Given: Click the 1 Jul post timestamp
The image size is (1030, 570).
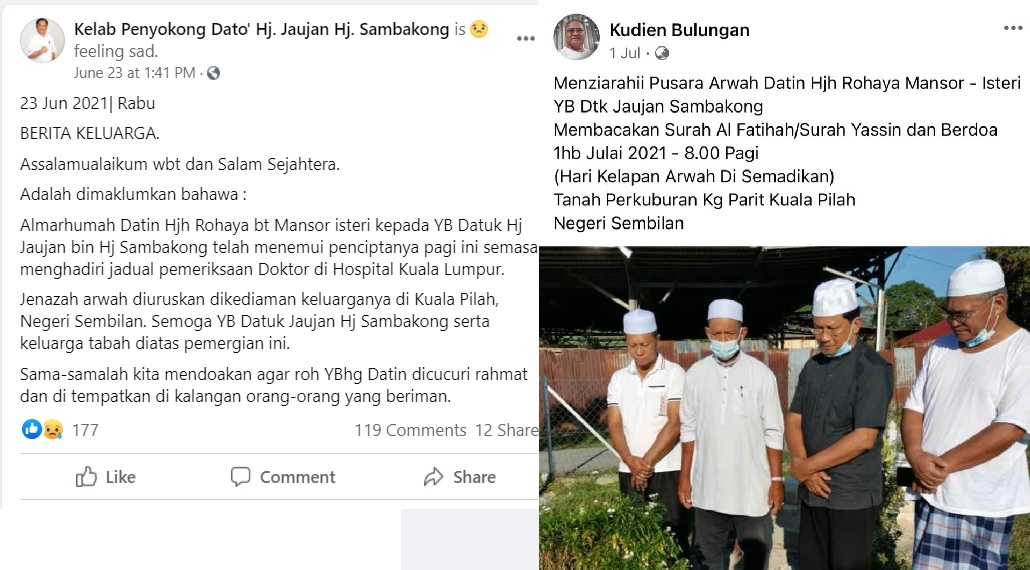Looking at the screenshot, I should [x=625, y=53].
